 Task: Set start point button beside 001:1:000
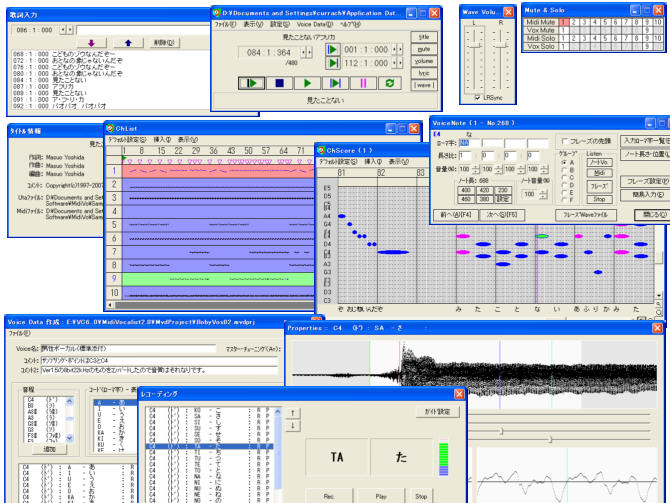click(332, 50)
